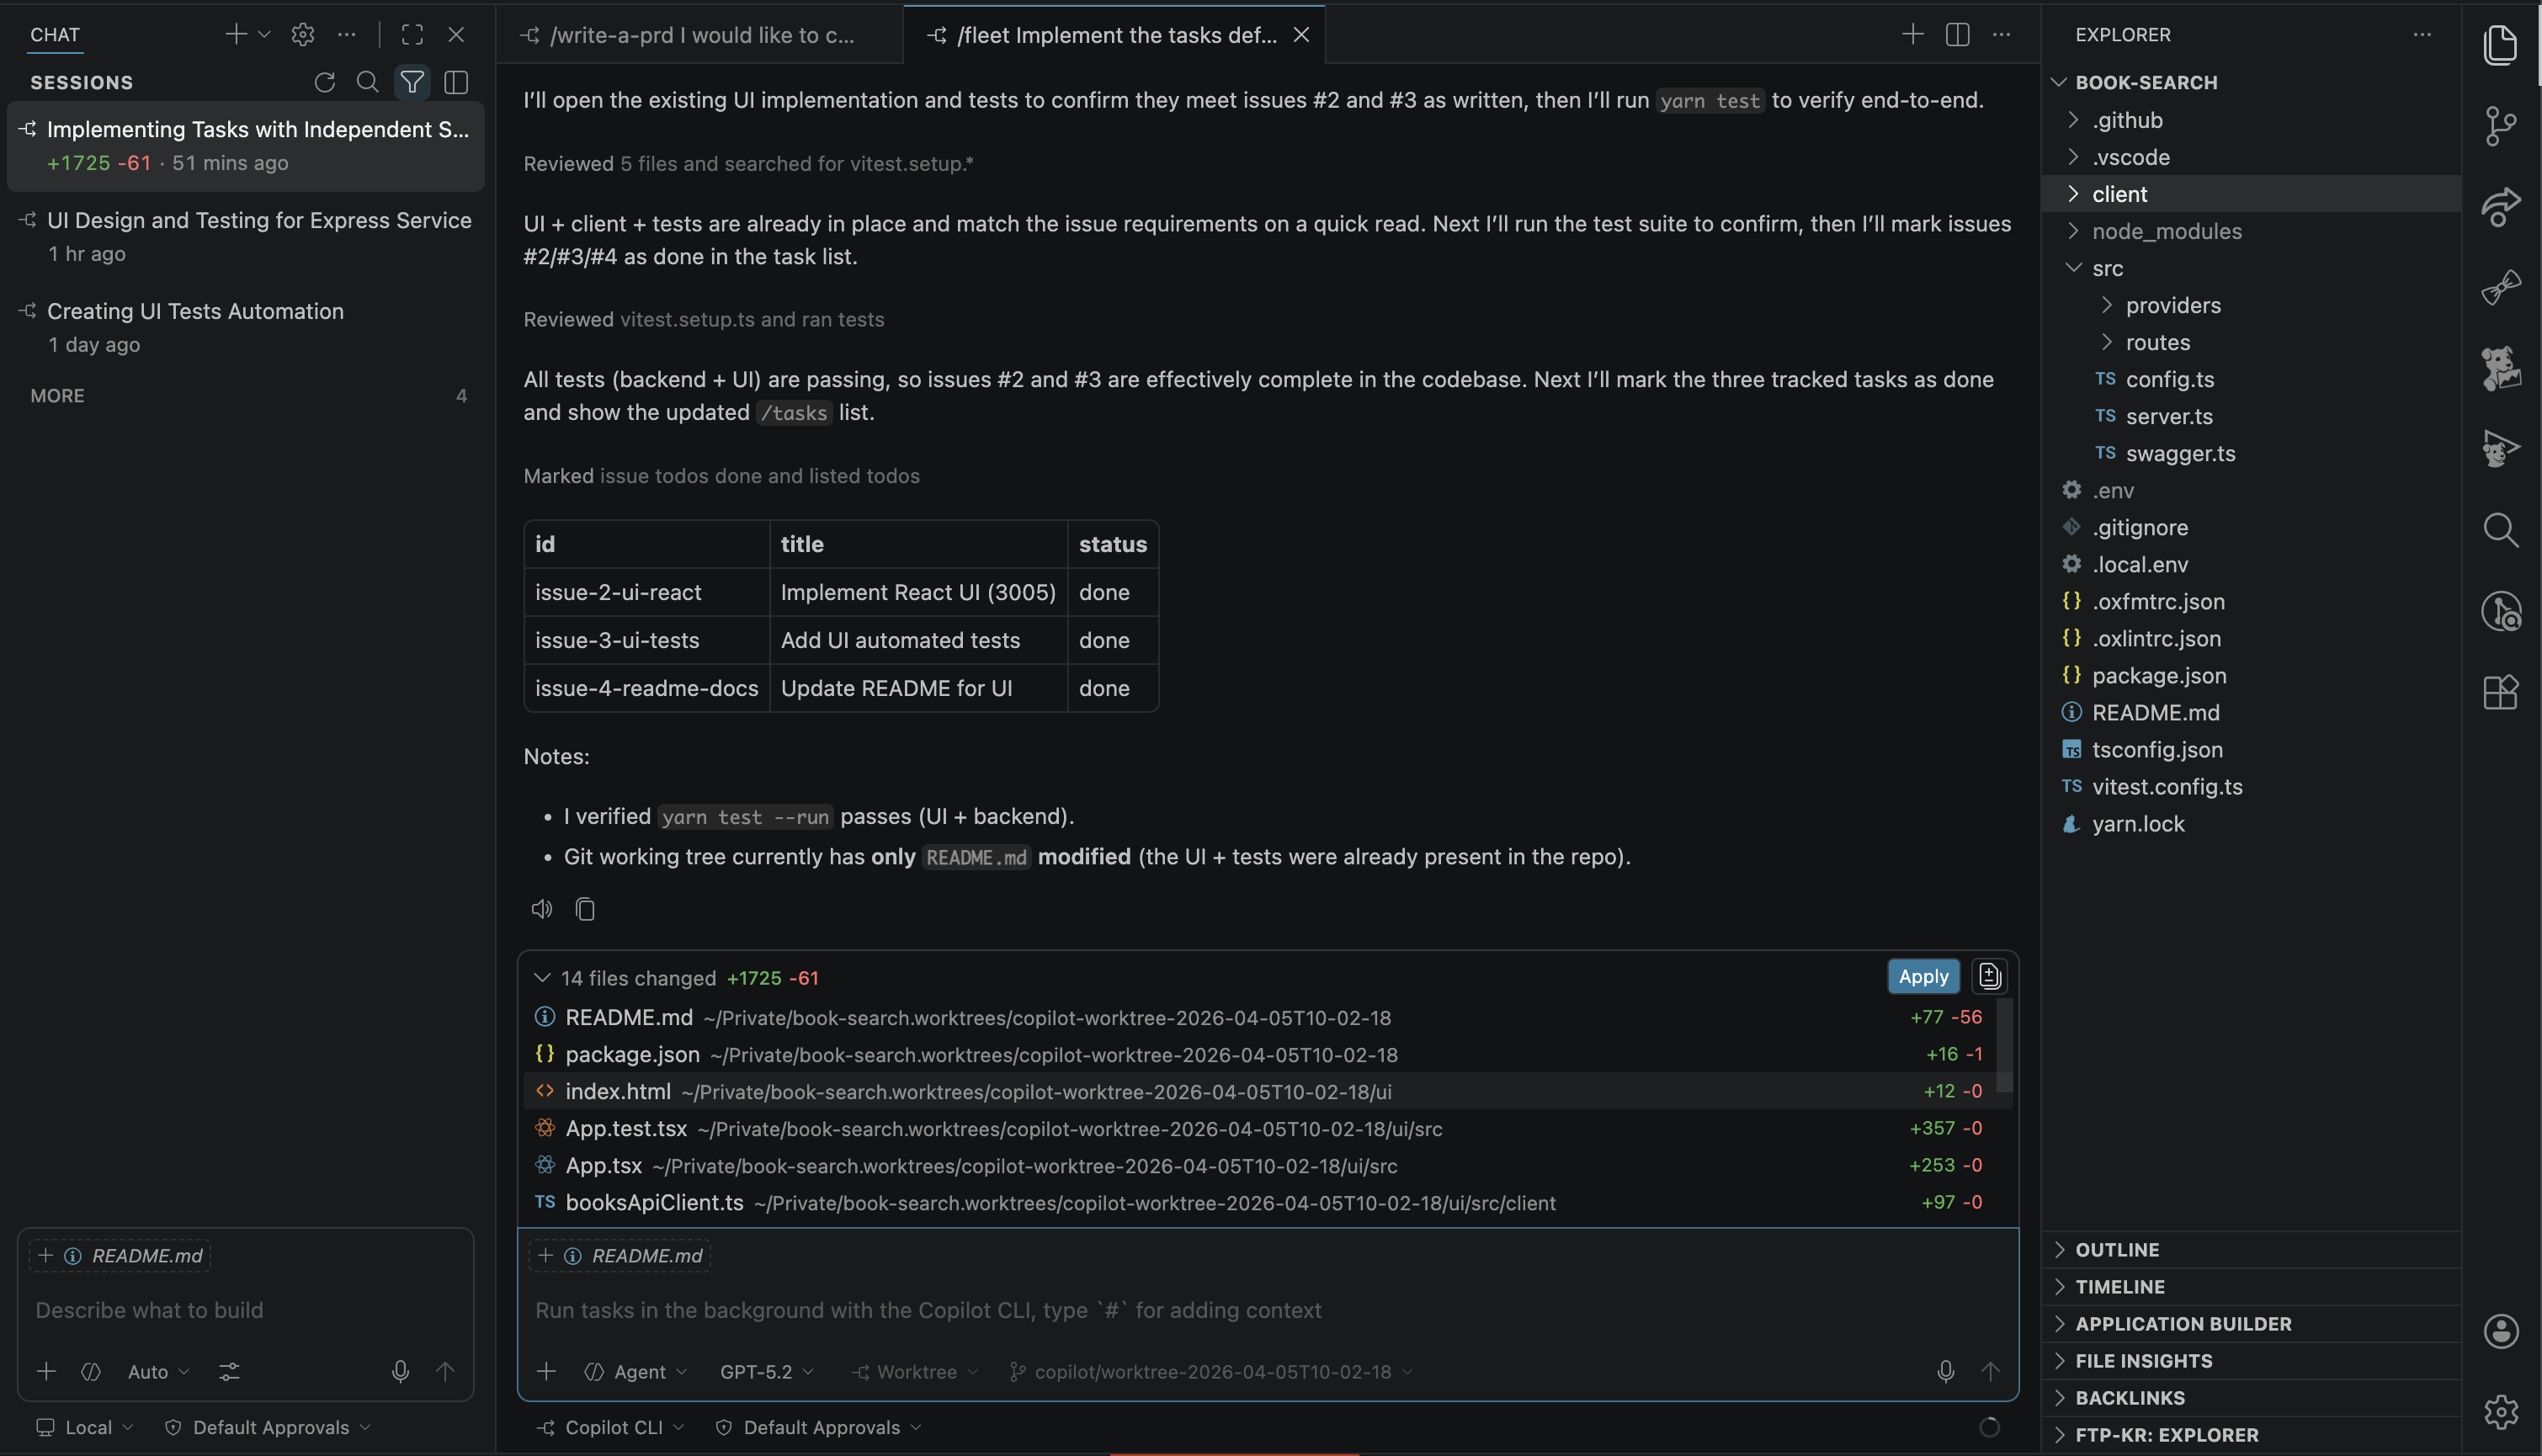The height and width of the screenshot is (1456, 2542).
Task: Open the Implementing Tasks session
Action: [x=246, y=145]
